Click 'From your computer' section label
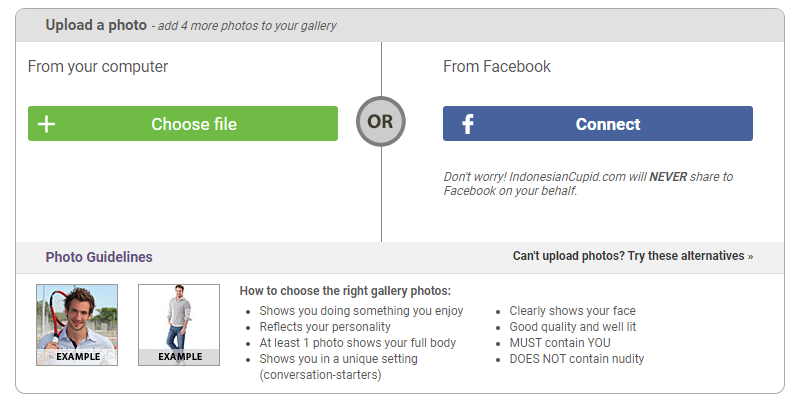The image size is (799, 401). coord(98,66)
